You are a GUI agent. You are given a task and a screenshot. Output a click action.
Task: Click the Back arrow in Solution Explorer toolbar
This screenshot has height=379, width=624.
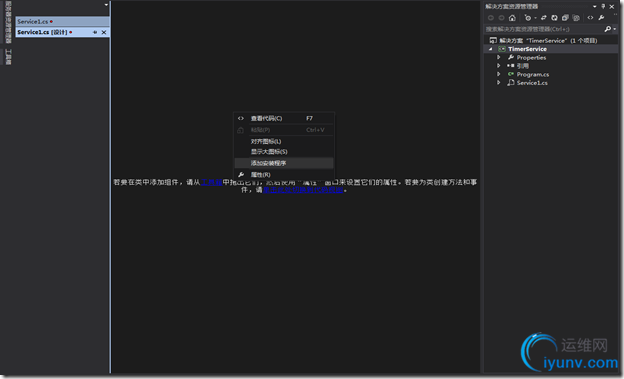pos(491,18)
